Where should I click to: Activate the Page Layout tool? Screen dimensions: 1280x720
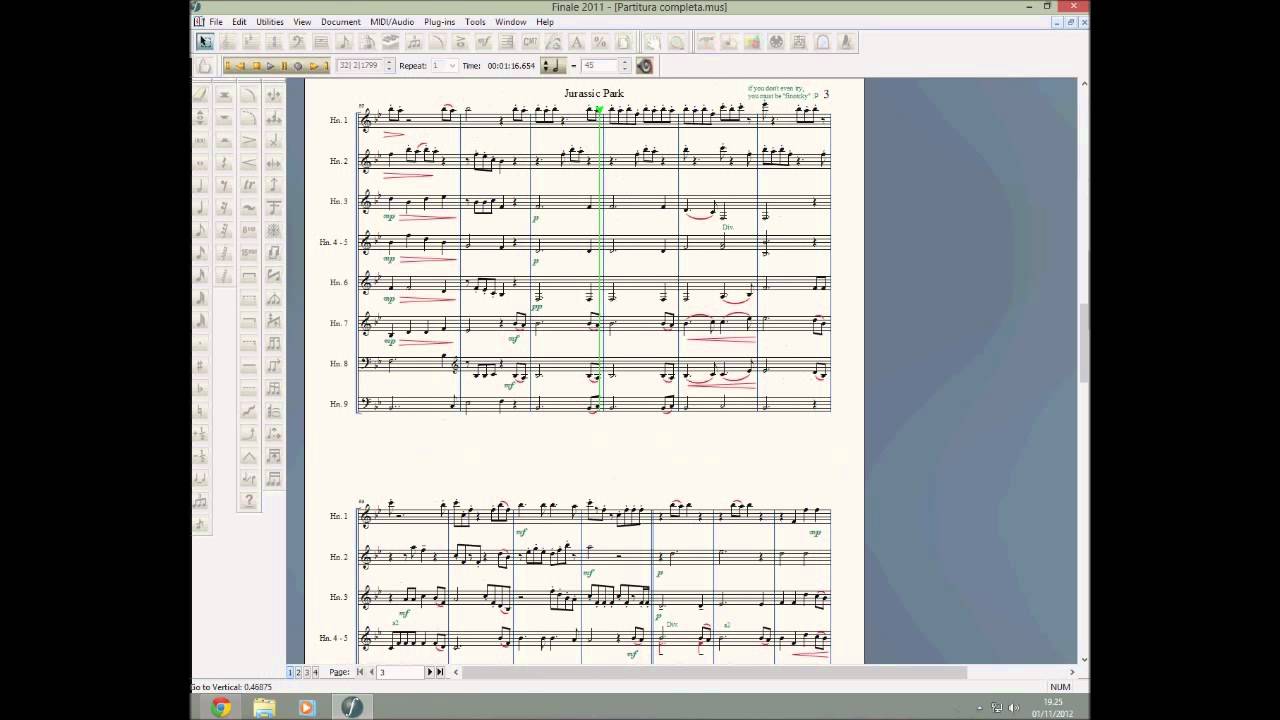tap(623, 42)
